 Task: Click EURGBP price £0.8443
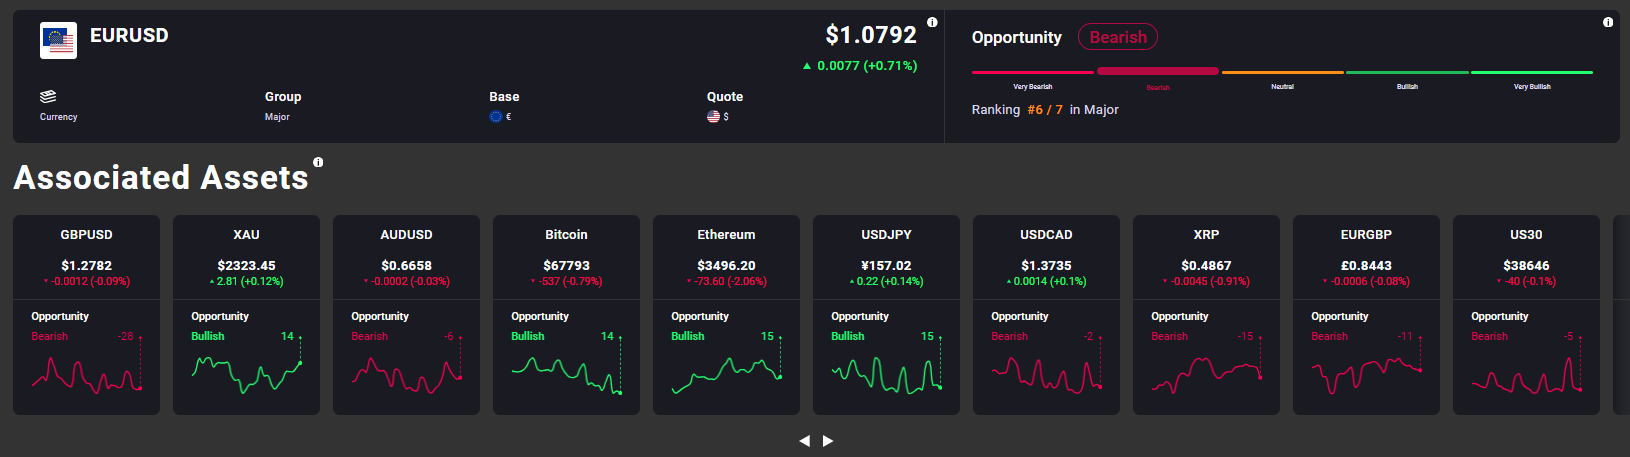point(1366,266)
